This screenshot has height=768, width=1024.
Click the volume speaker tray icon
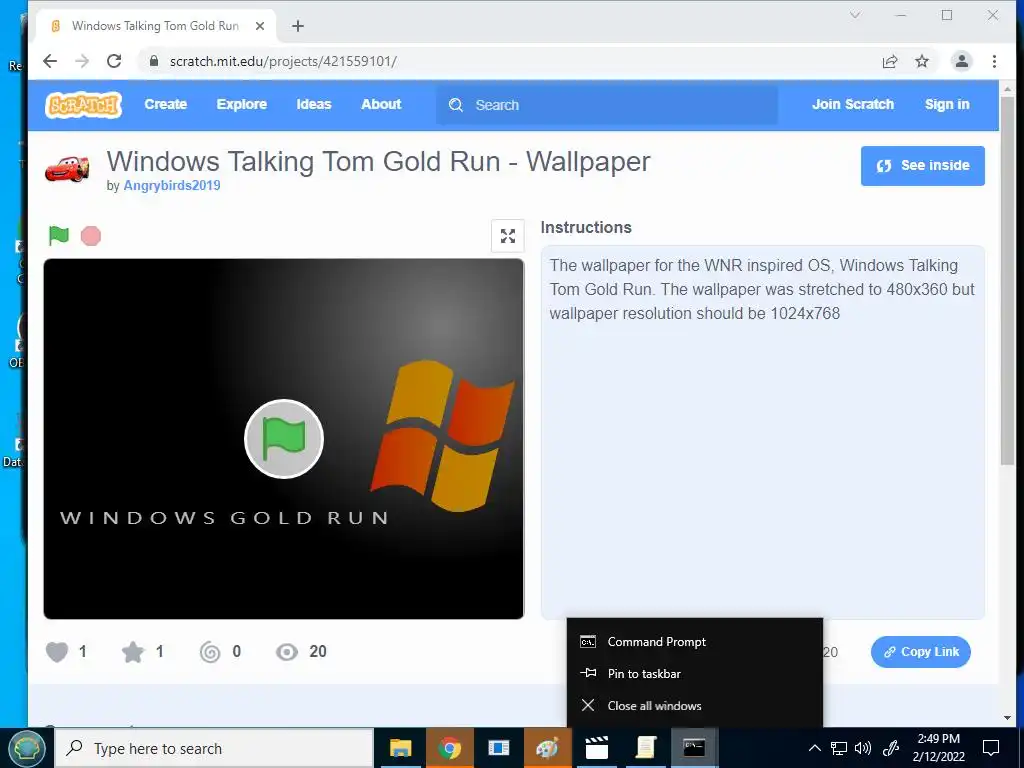(863, 748)
